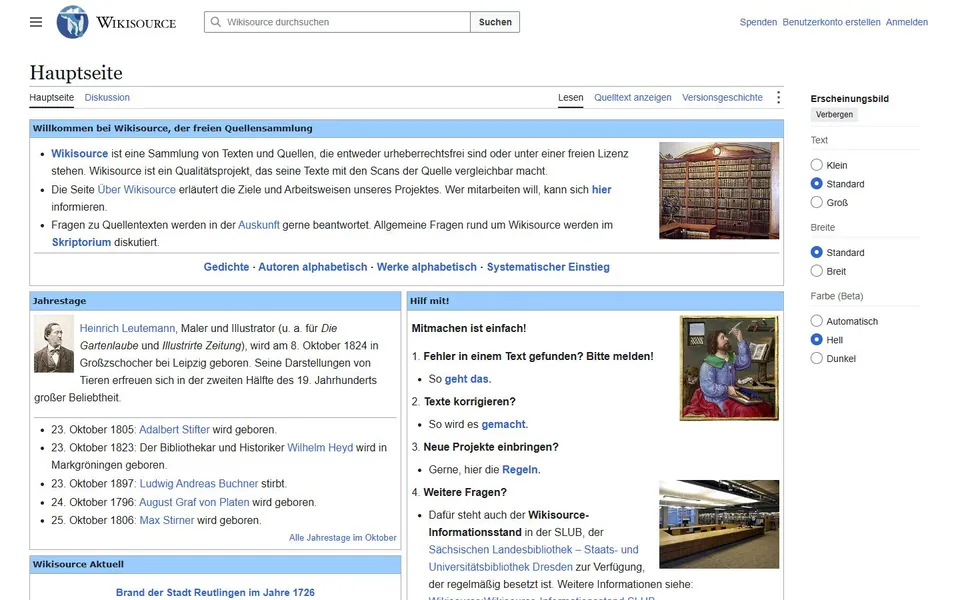Image resolution: width=960 pixels, height=600 pixels.
Task: Open the Adalbert Stifter link
Action: click(x=174, y=430)
